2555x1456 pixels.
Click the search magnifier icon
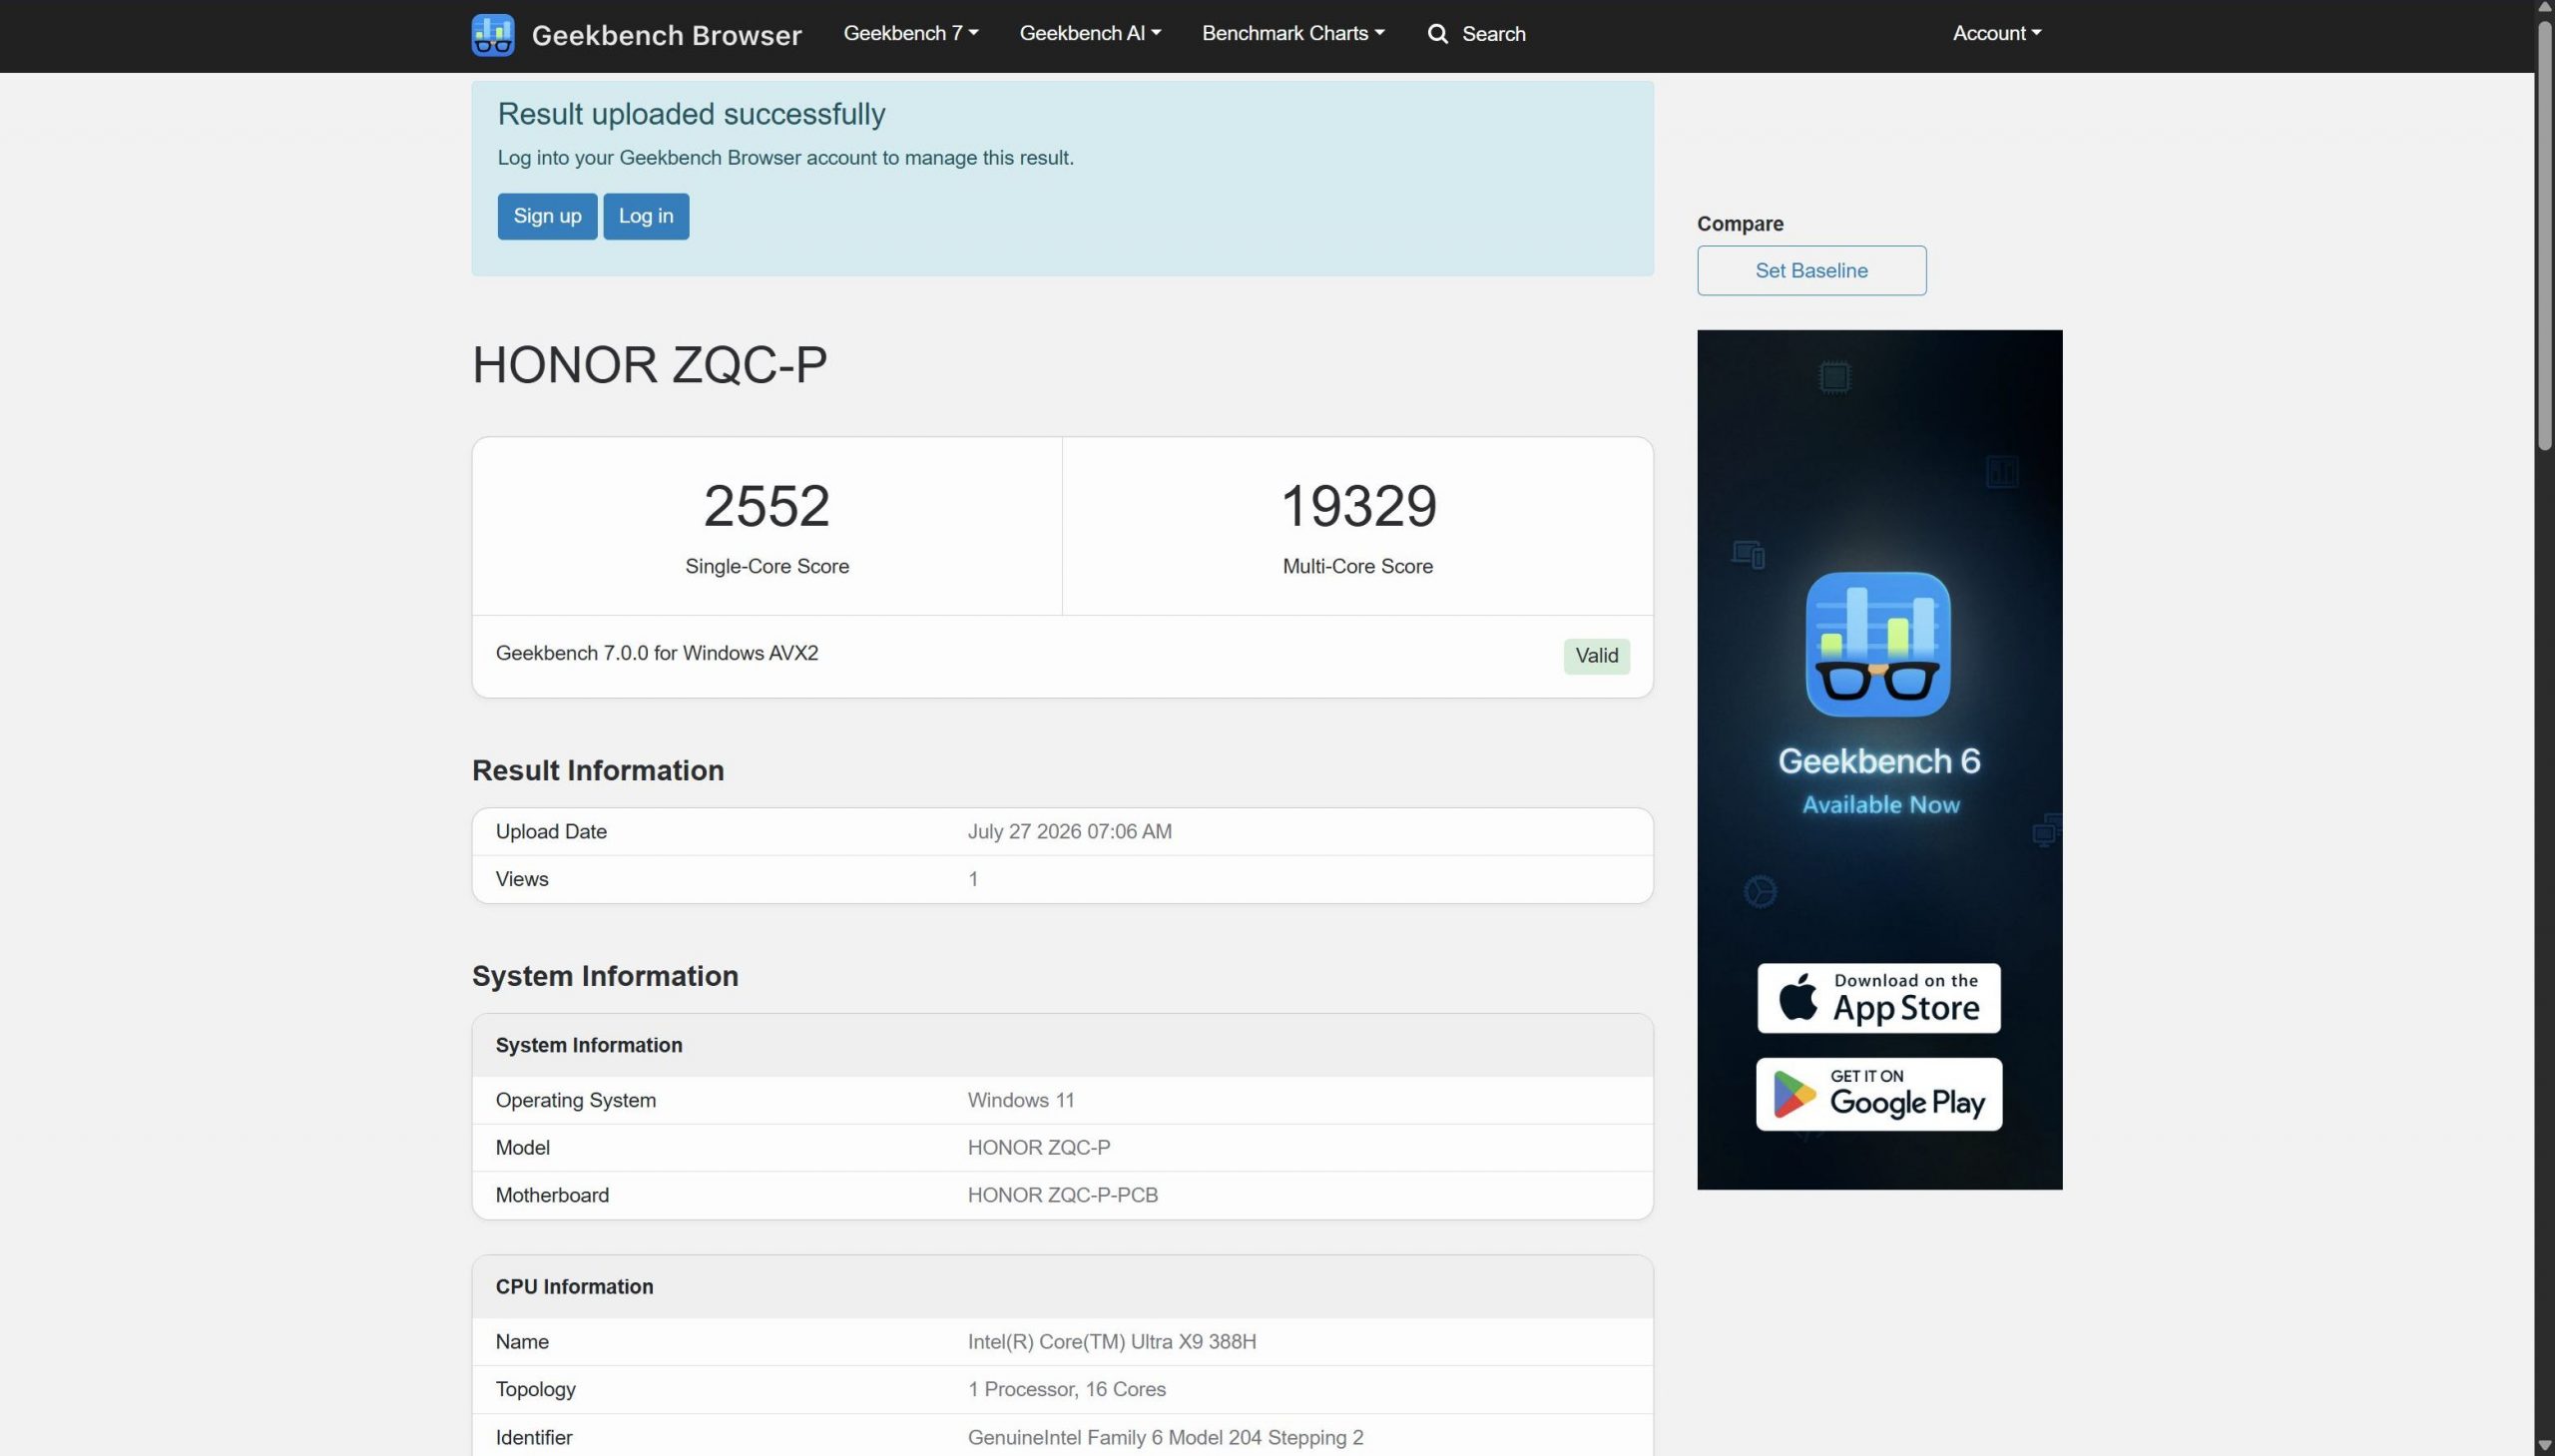[x=1437, y=34]
